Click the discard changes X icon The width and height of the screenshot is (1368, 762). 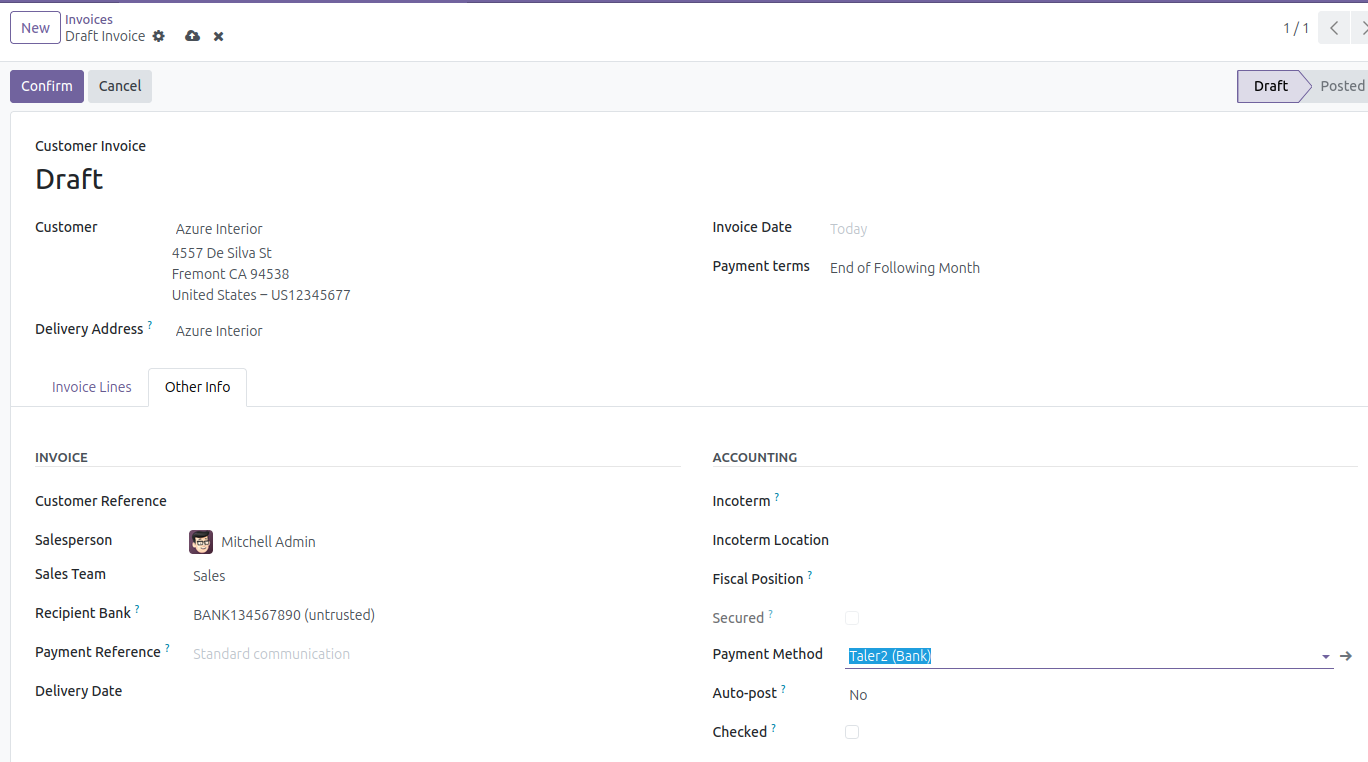tap(218, 37)
